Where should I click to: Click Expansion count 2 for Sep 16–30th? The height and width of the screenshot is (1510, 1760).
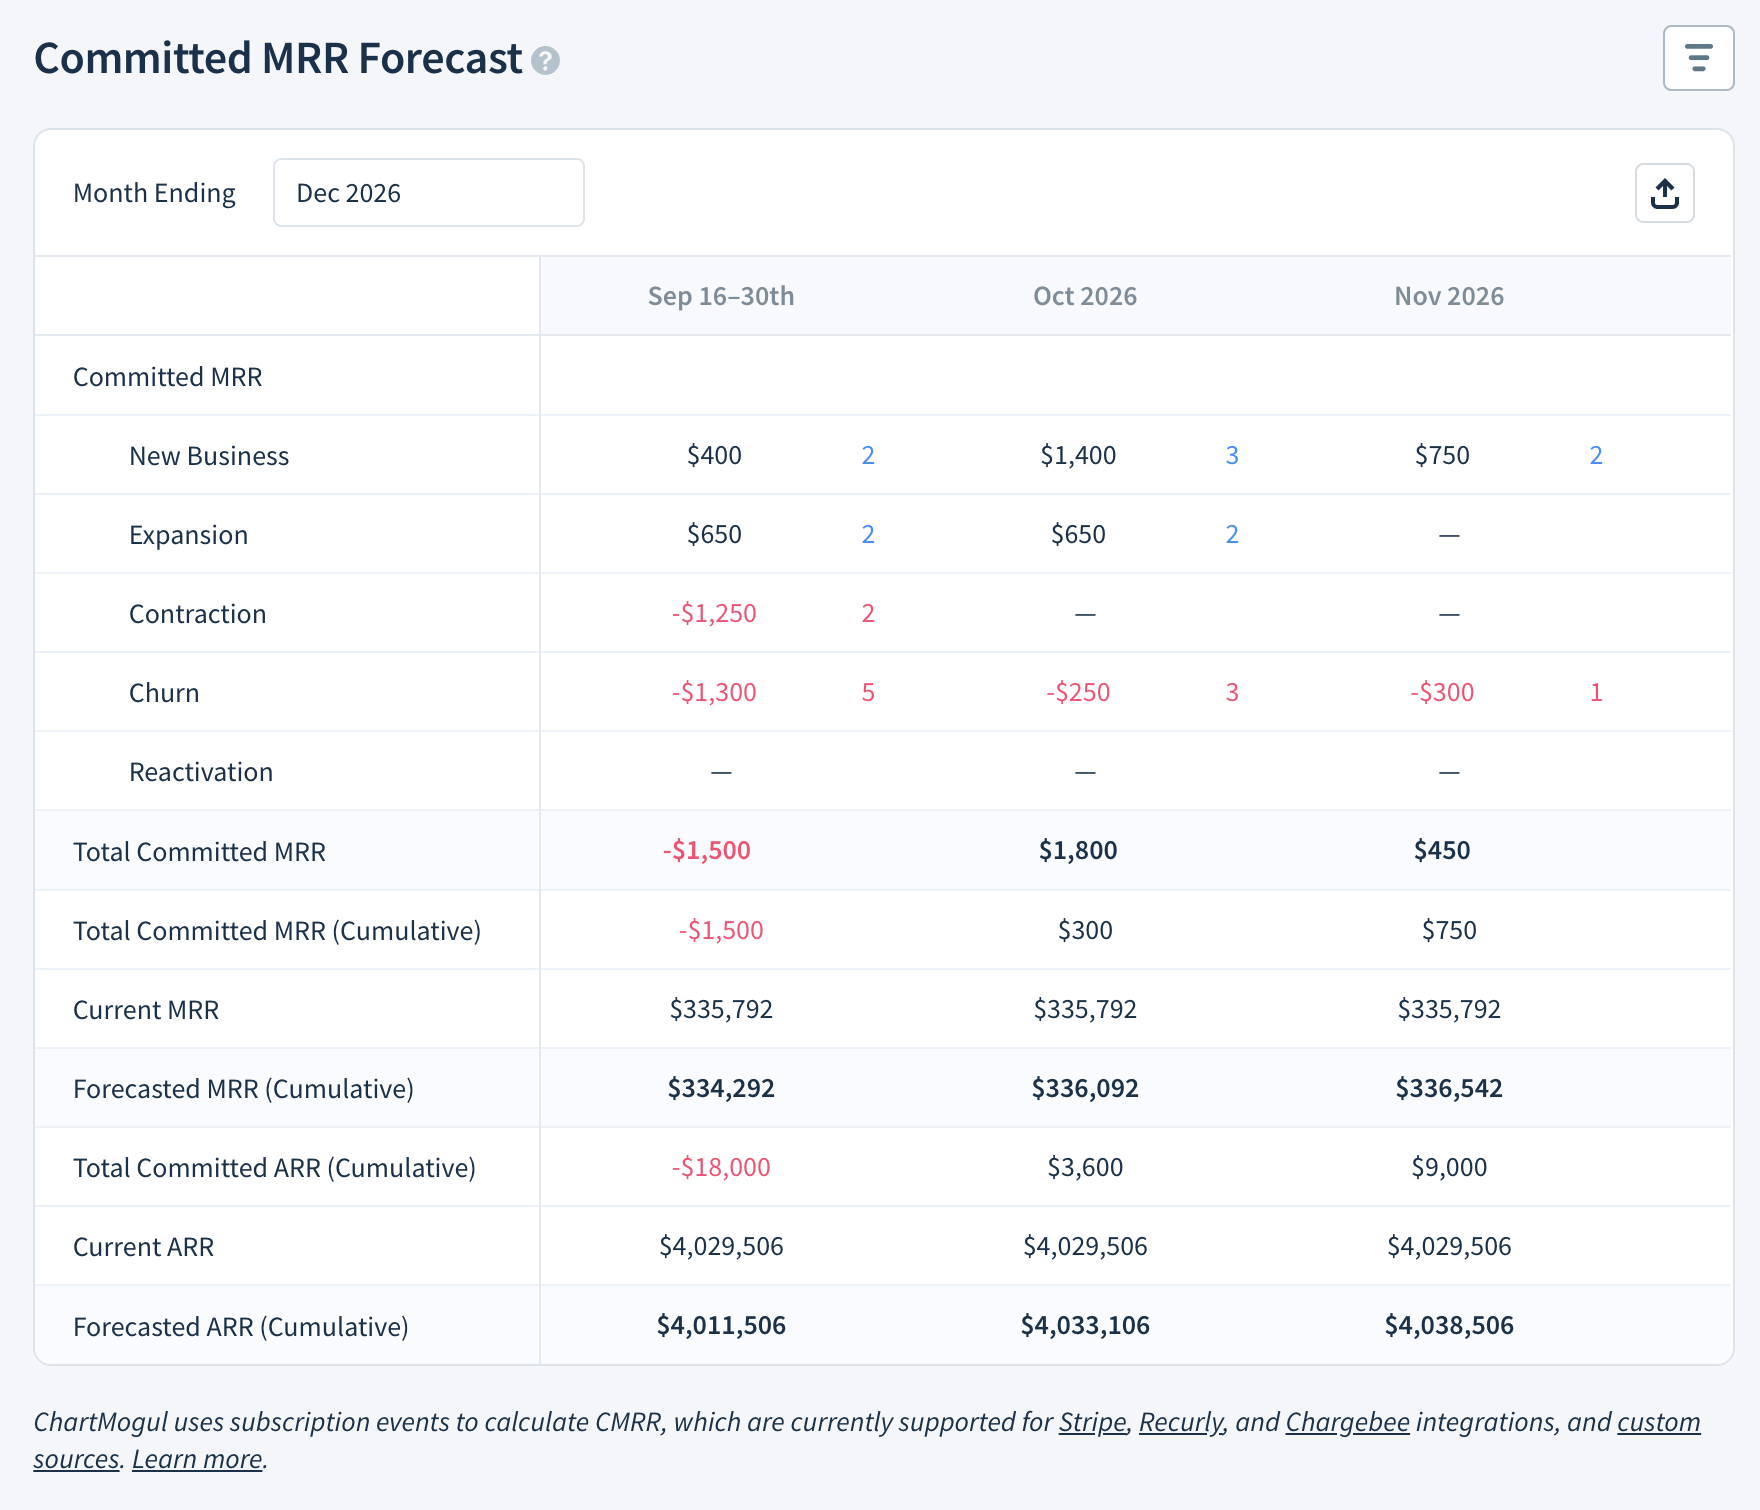868,534
